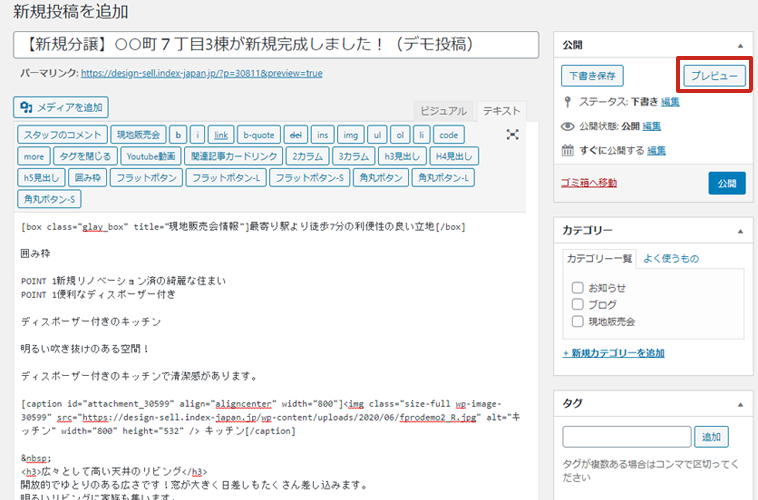Screen dimensions: 758x500
Task: Click the b (bold) quicktag button
Action: tap(177, 135)
